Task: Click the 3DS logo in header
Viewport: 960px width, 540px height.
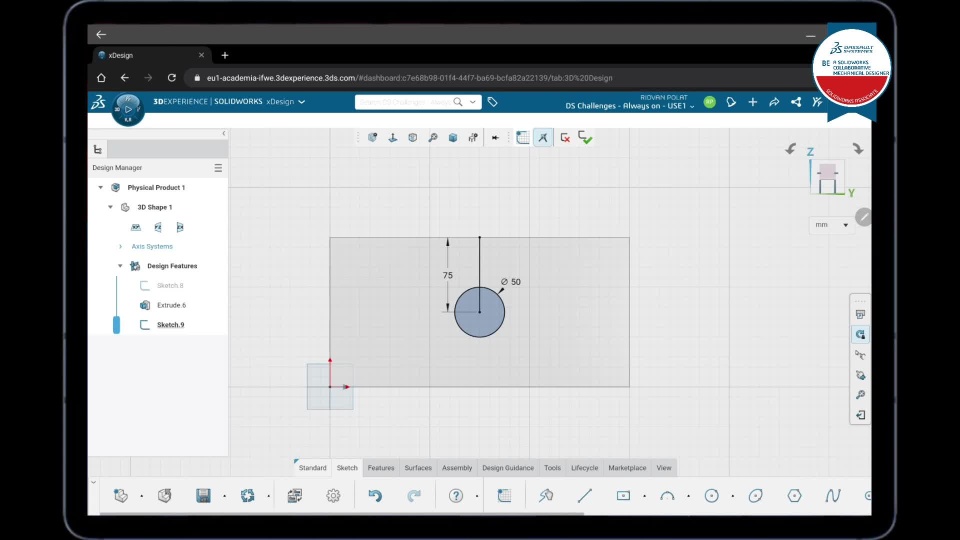Action: tap(99, 102)
